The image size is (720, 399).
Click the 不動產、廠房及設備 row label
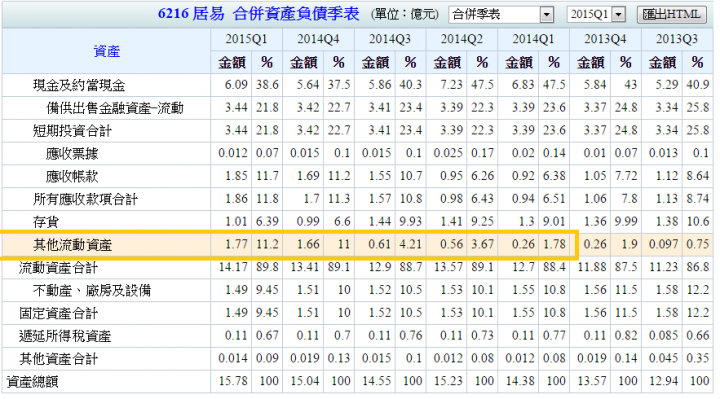point(92,291)
